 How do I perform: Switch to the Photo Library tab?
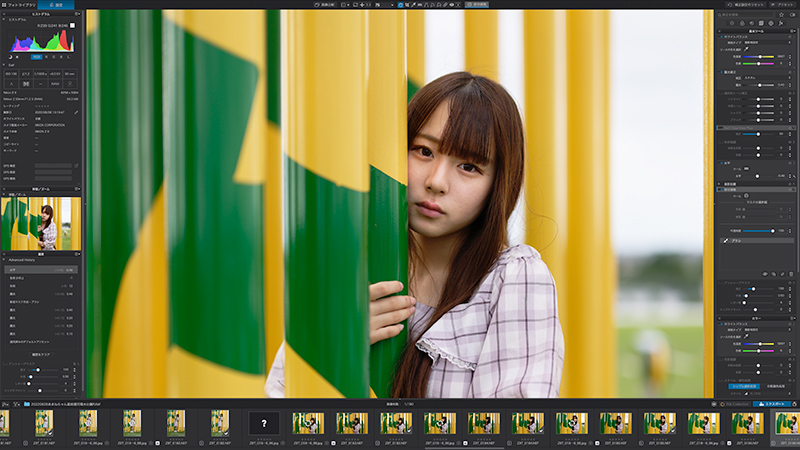click(x=18, y=5)
